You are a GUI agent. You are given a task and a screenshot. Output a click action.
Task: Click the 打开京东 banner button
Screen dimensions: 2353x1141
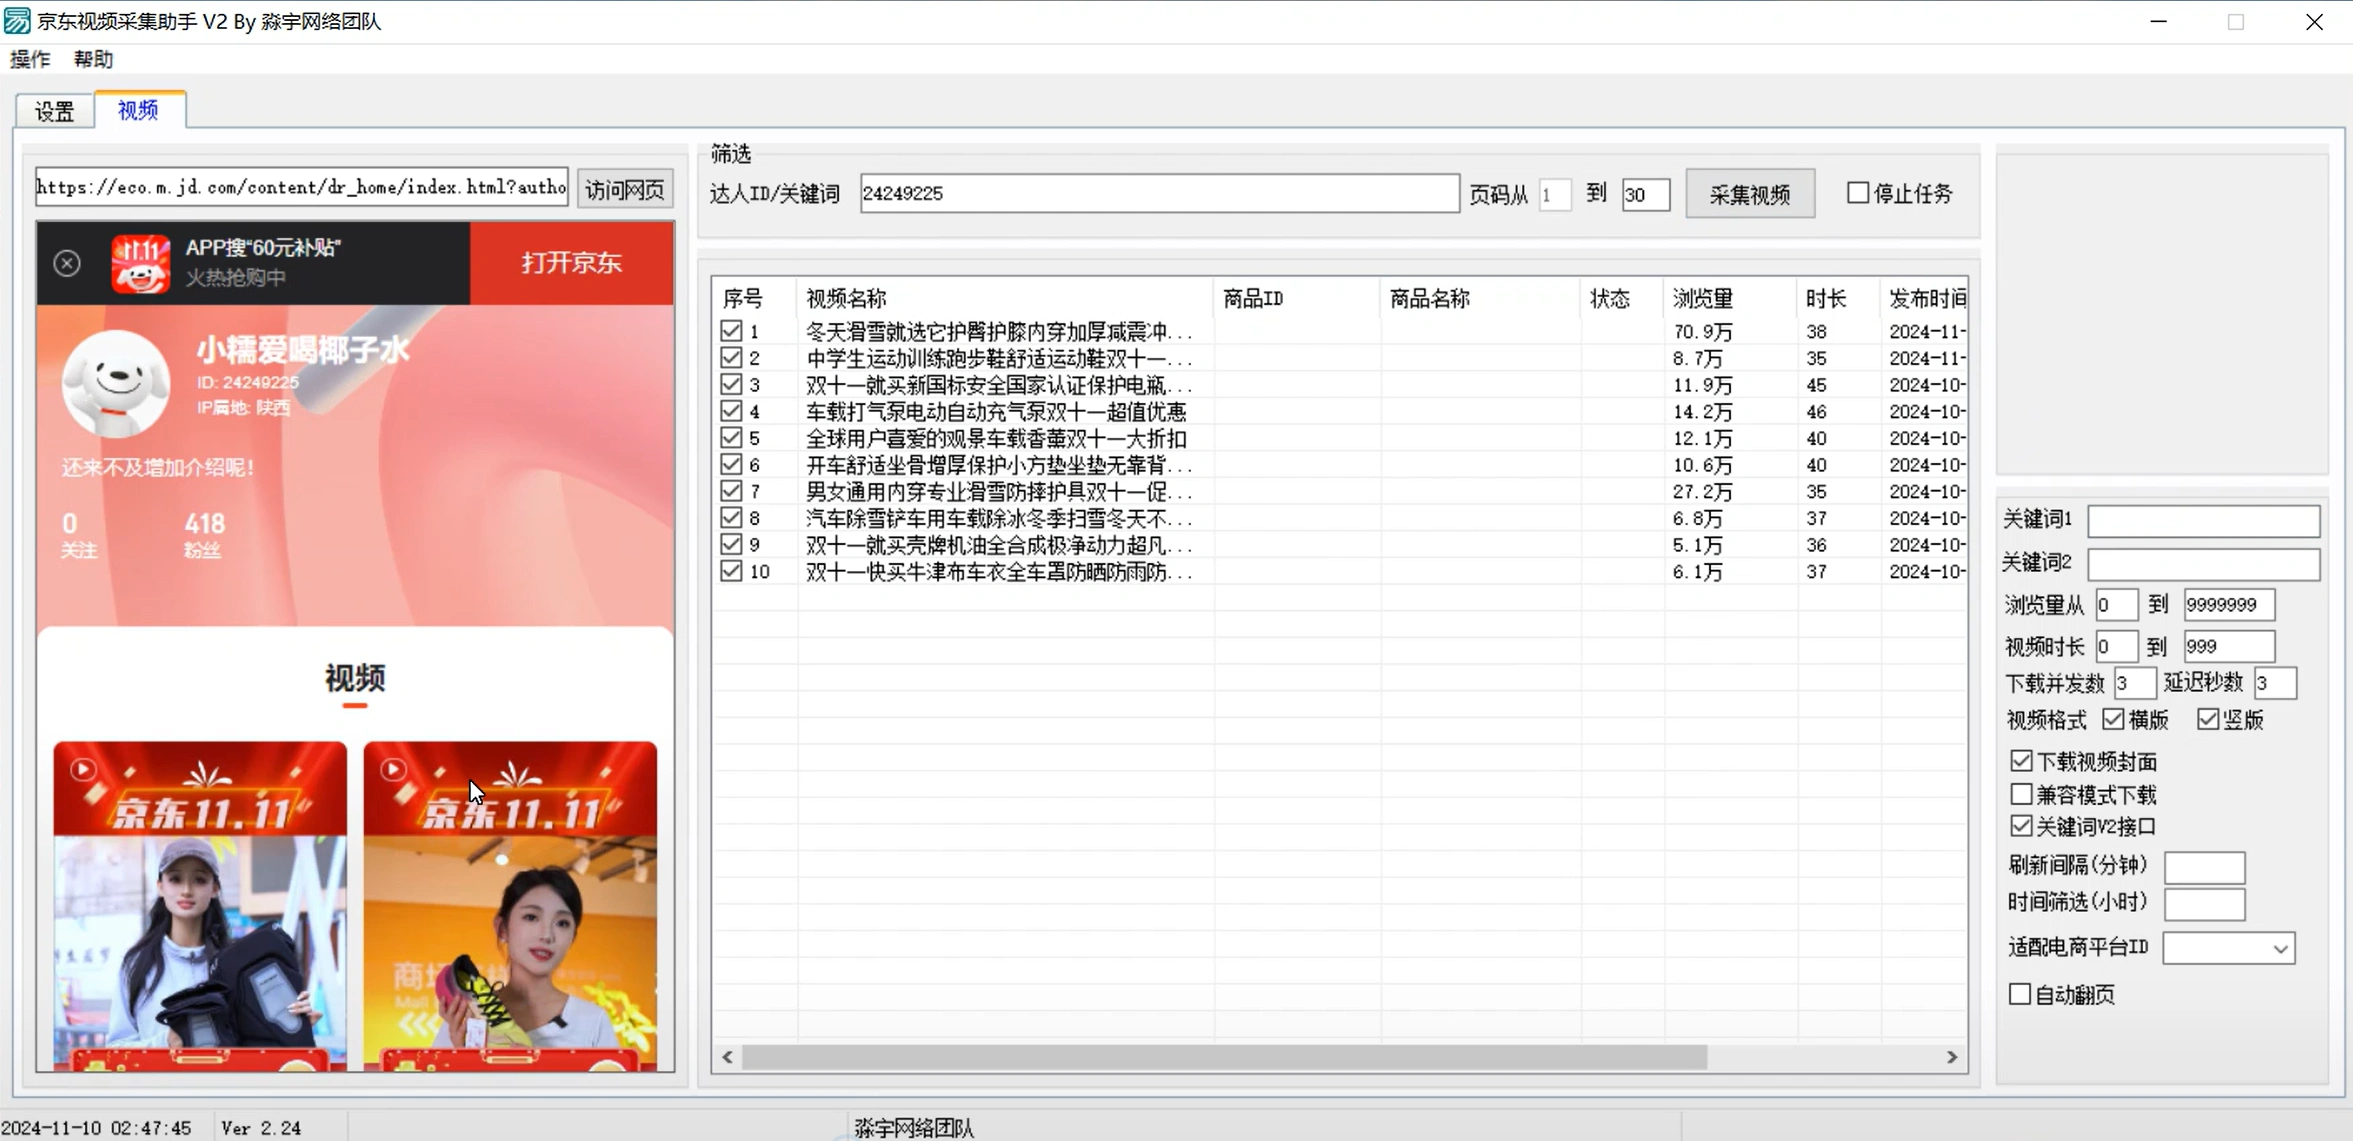click(x=570, y=263)
